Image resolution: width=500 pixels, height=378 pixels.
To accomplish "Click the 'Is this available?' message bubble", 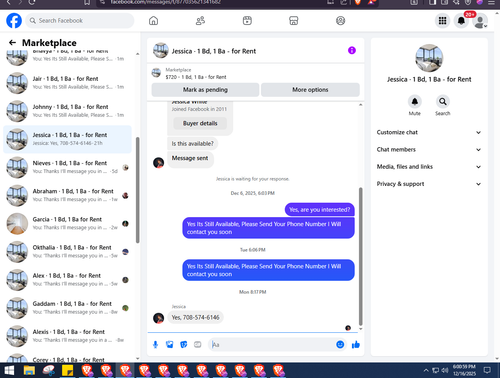I will click(193, 144).
